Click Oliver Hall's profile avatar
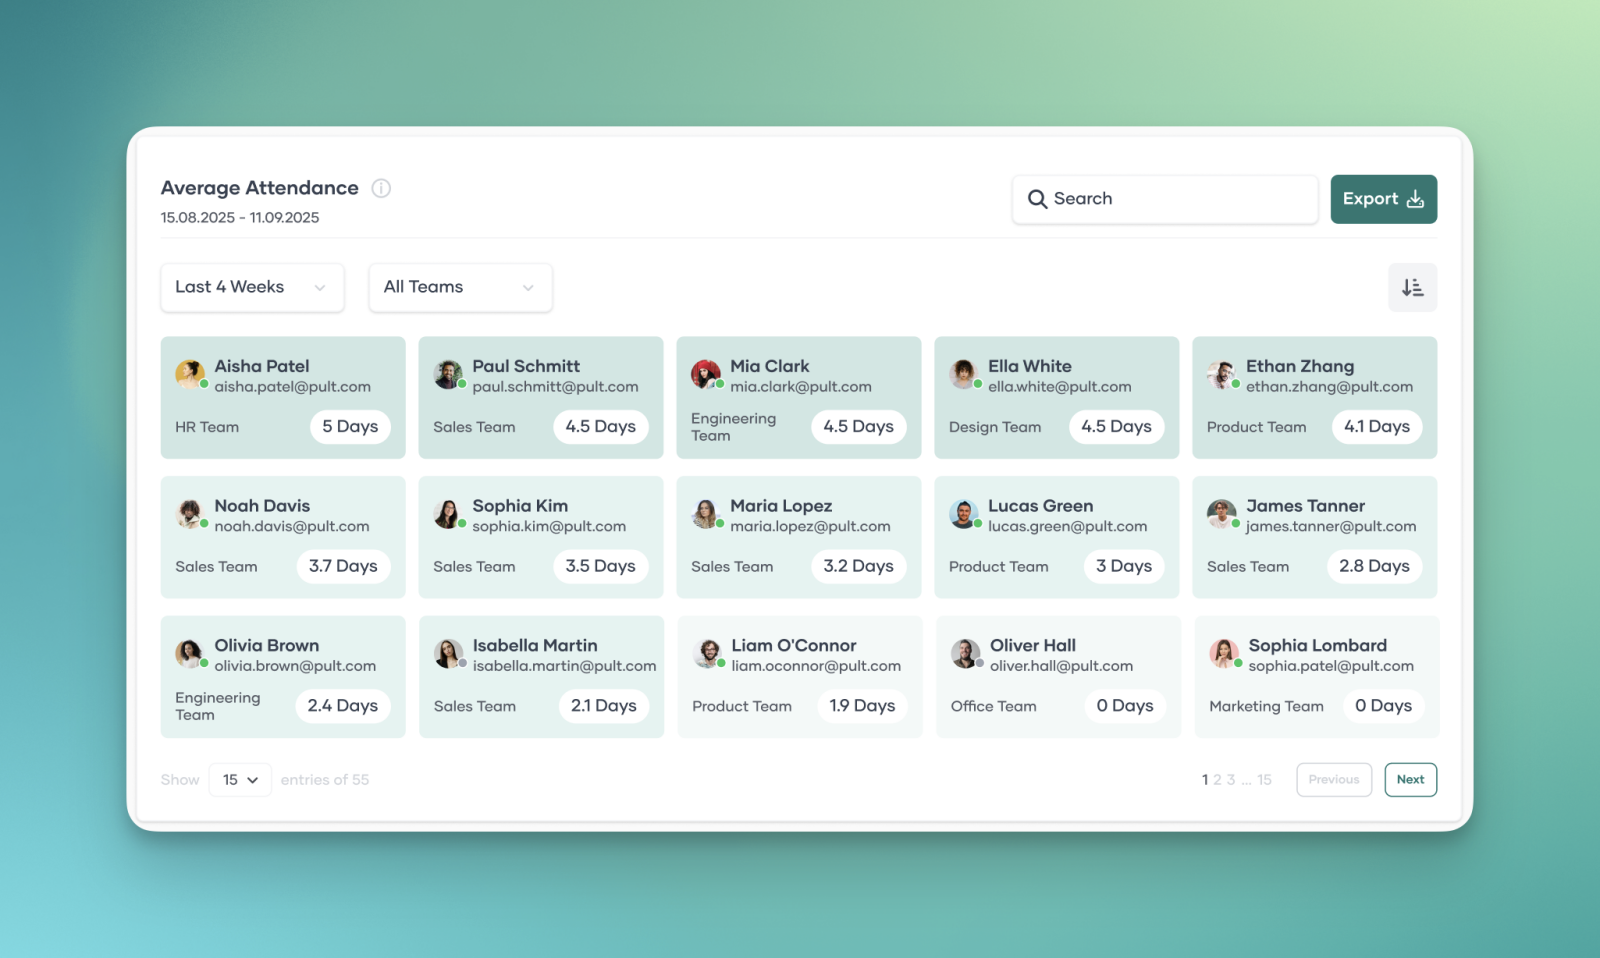This screenshot has height=958, width=1600. tap(965, 654)
